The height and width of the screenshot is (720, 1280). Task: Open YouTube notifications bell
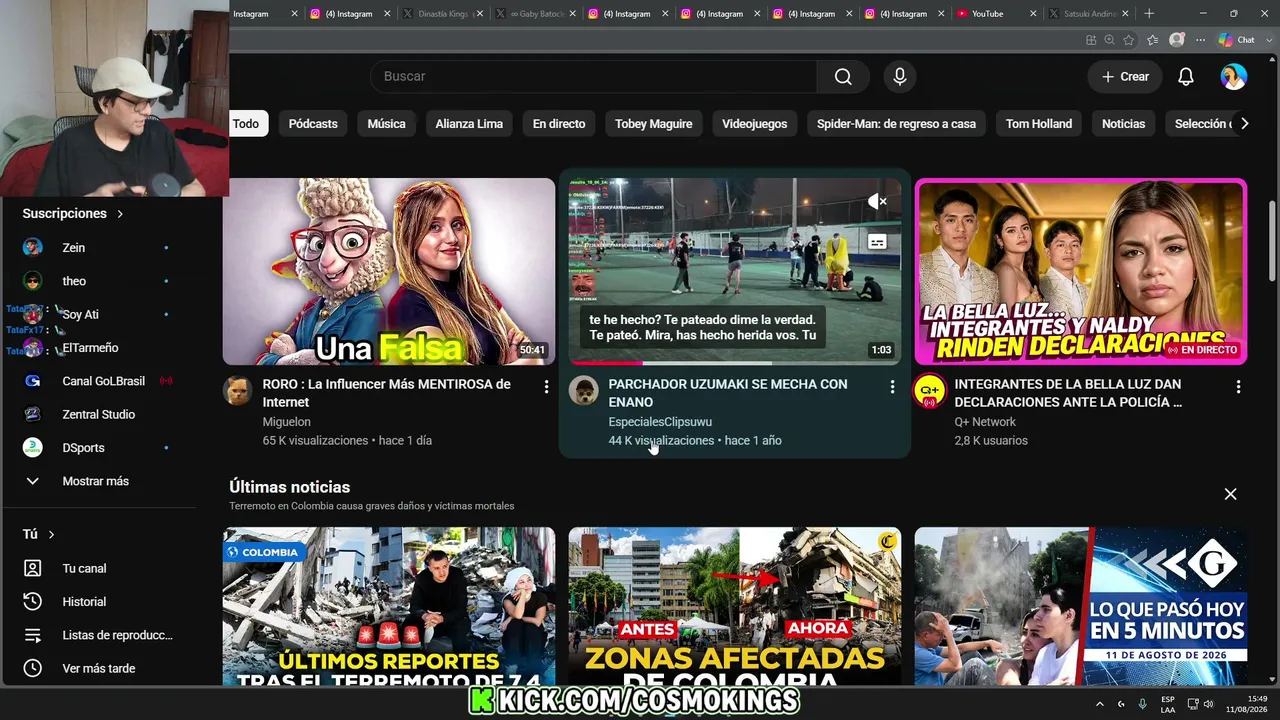click(x=1186, y=77)
